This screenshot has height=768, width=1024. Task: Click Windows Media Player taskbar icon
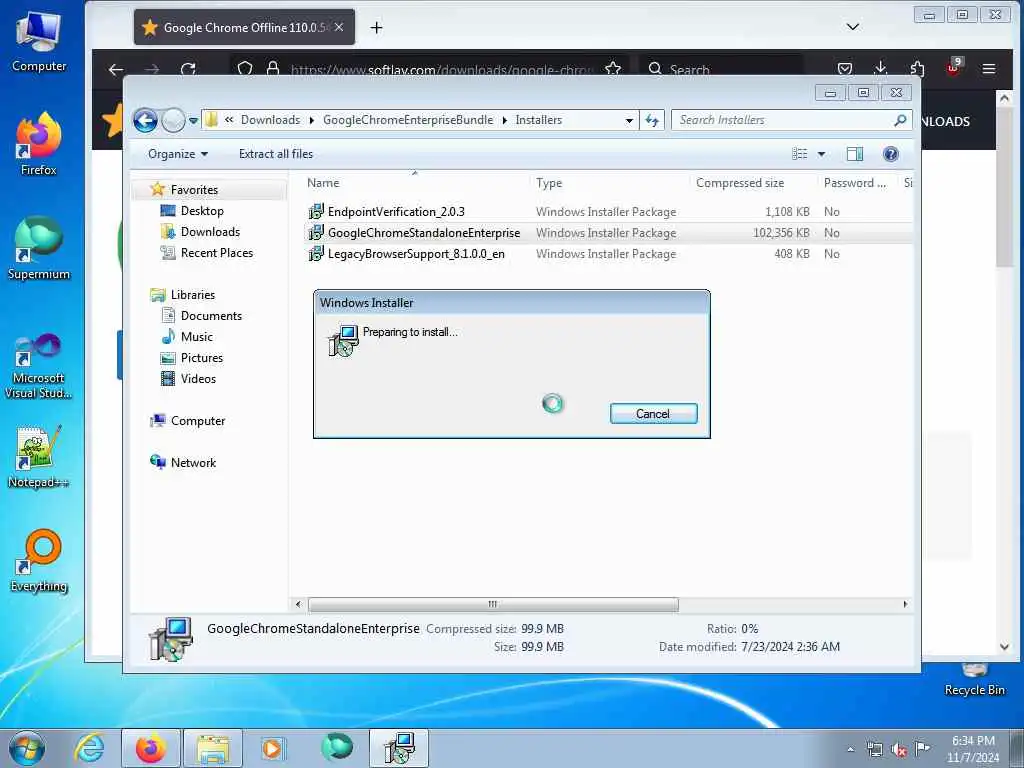pos(272,748)
